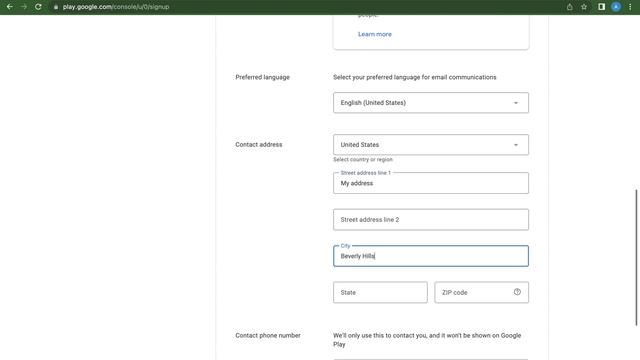
Task: Open the profile avatar menu
Action: point(616,7)
